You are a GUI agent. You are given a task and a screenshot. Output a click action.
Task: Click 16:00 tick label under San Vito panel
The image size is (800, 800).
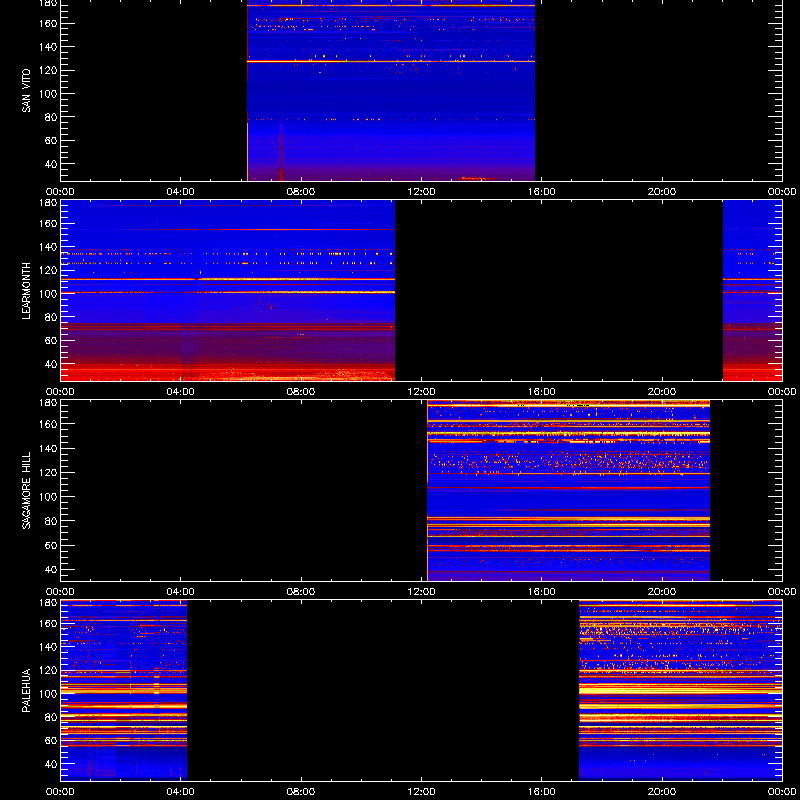coord(542,192)
